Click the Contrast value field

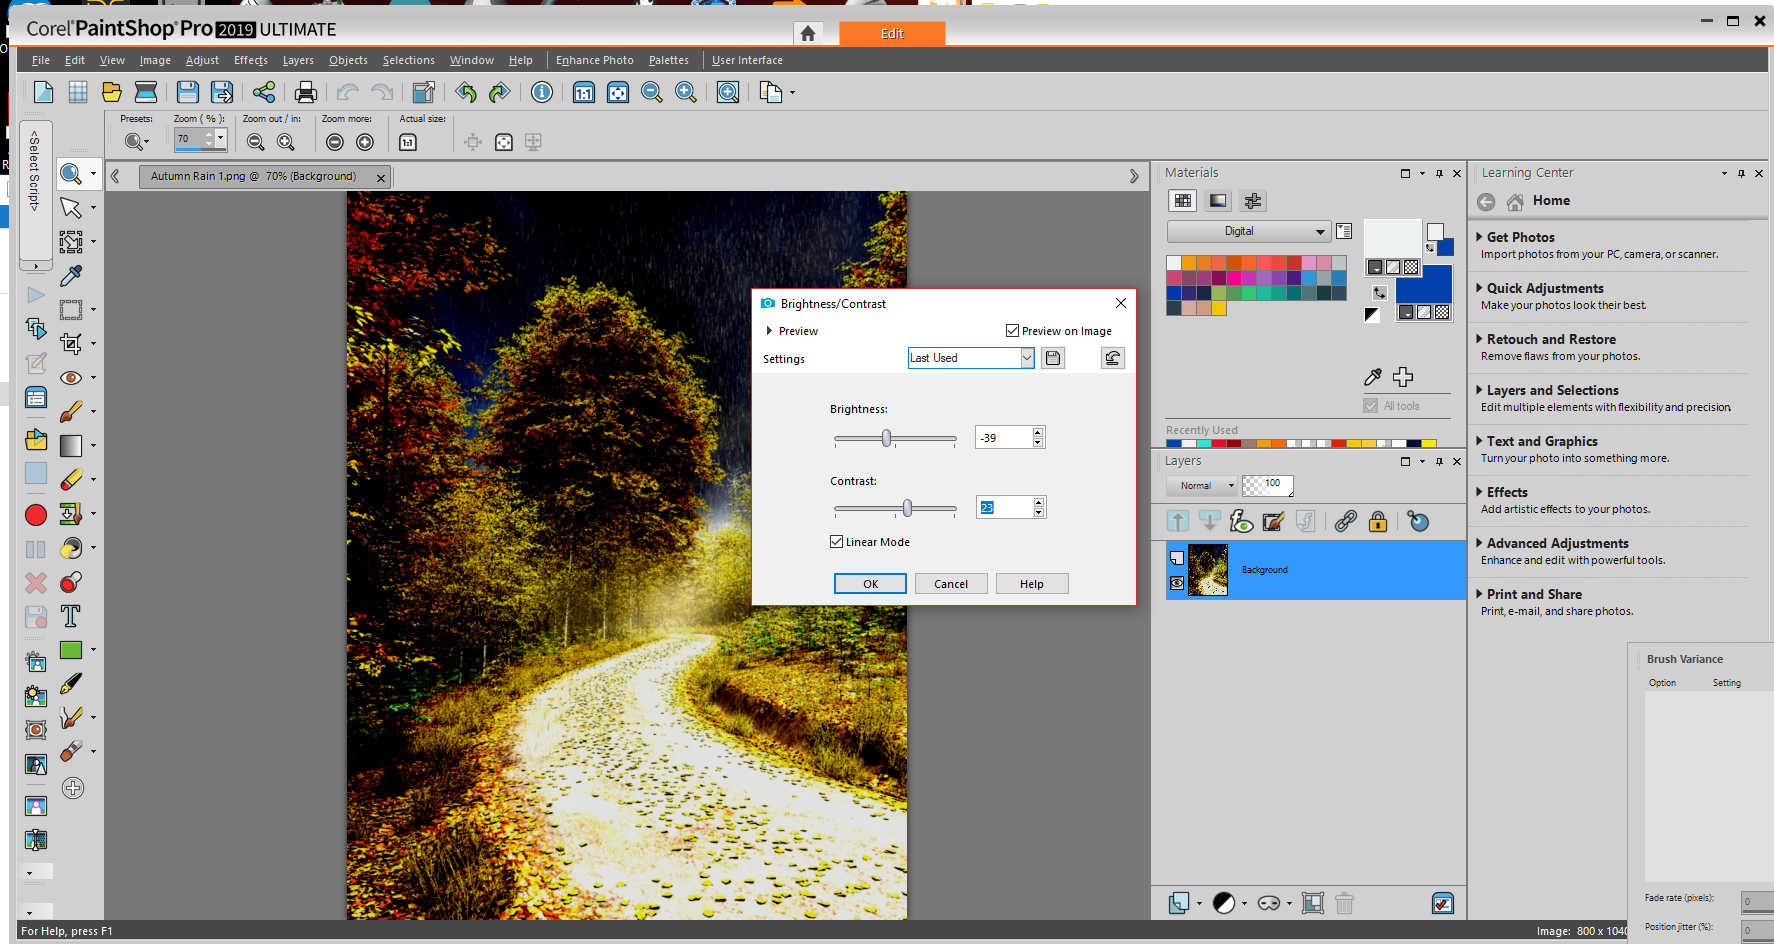(x=1004, y=507)
